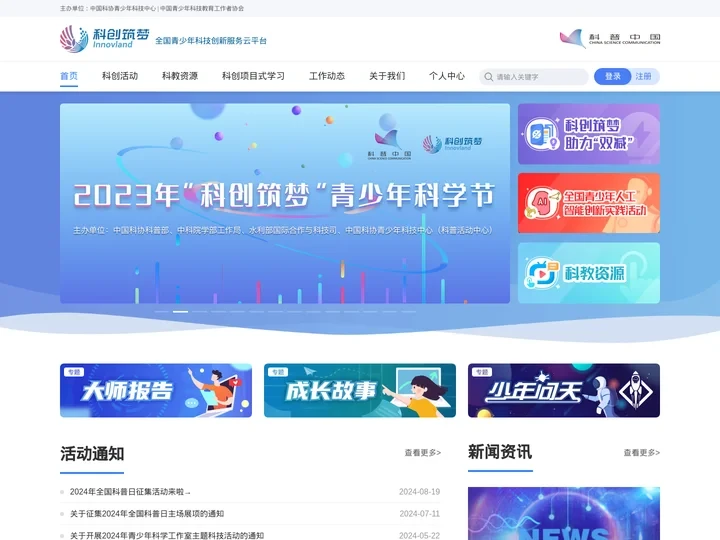
Task: Open the 关于我们 menu
Action: pyautogui.click(x=387, y=76)
